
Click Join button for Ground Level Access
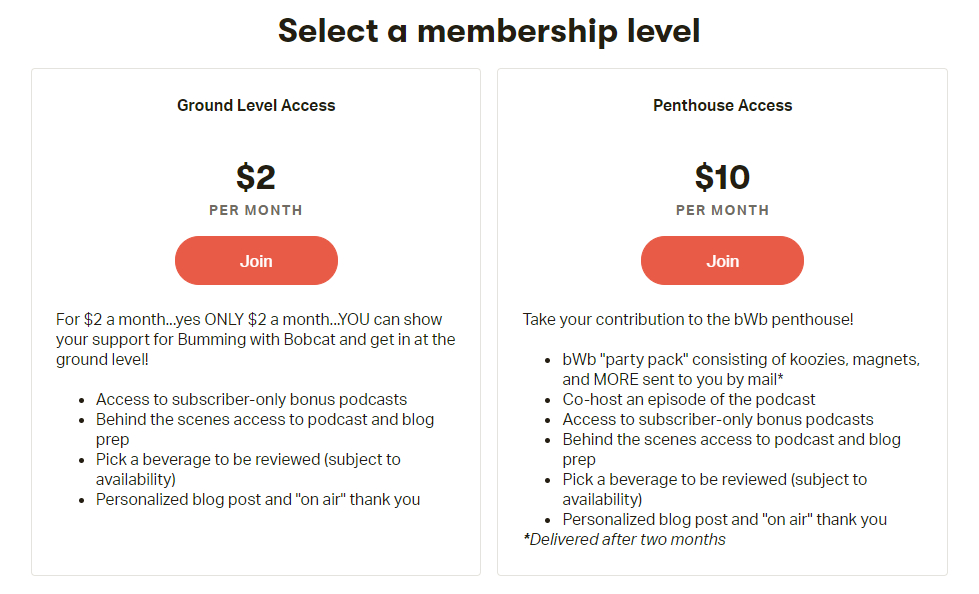tap(256, 261)
